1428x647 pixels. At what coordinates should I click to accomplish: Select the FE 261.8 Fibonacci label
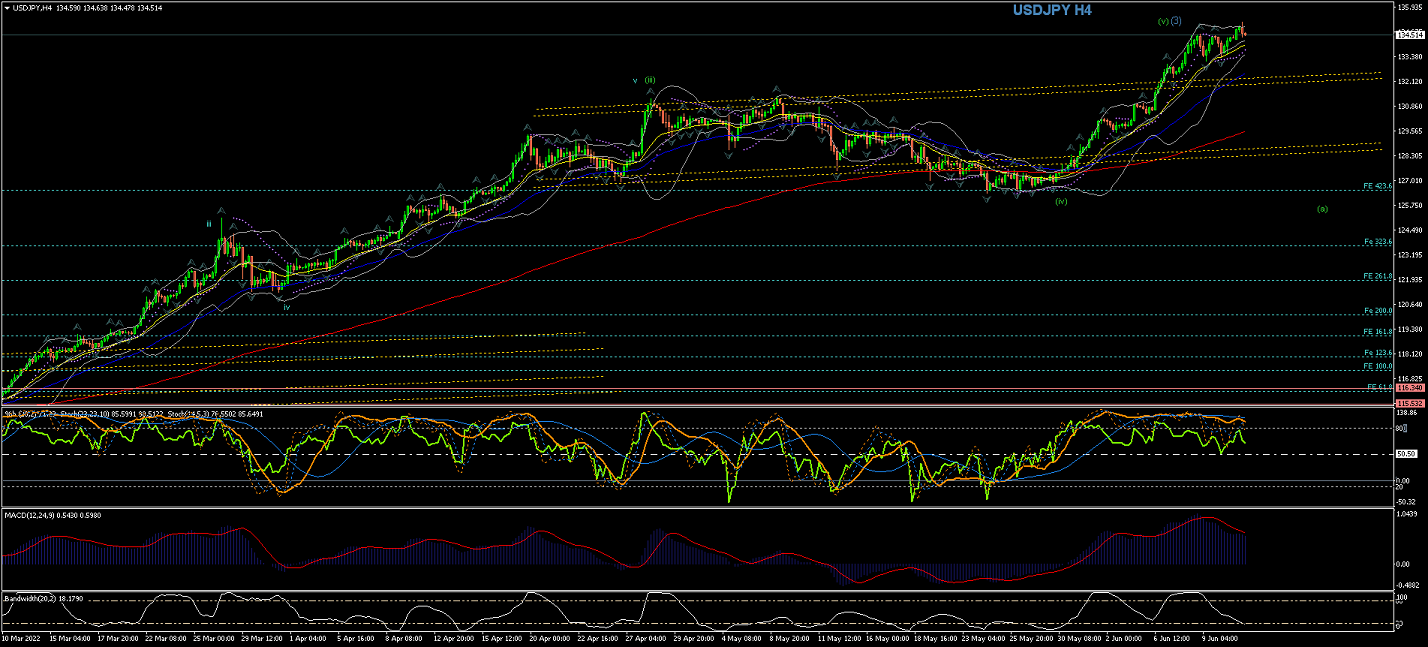pos(1378,276)
